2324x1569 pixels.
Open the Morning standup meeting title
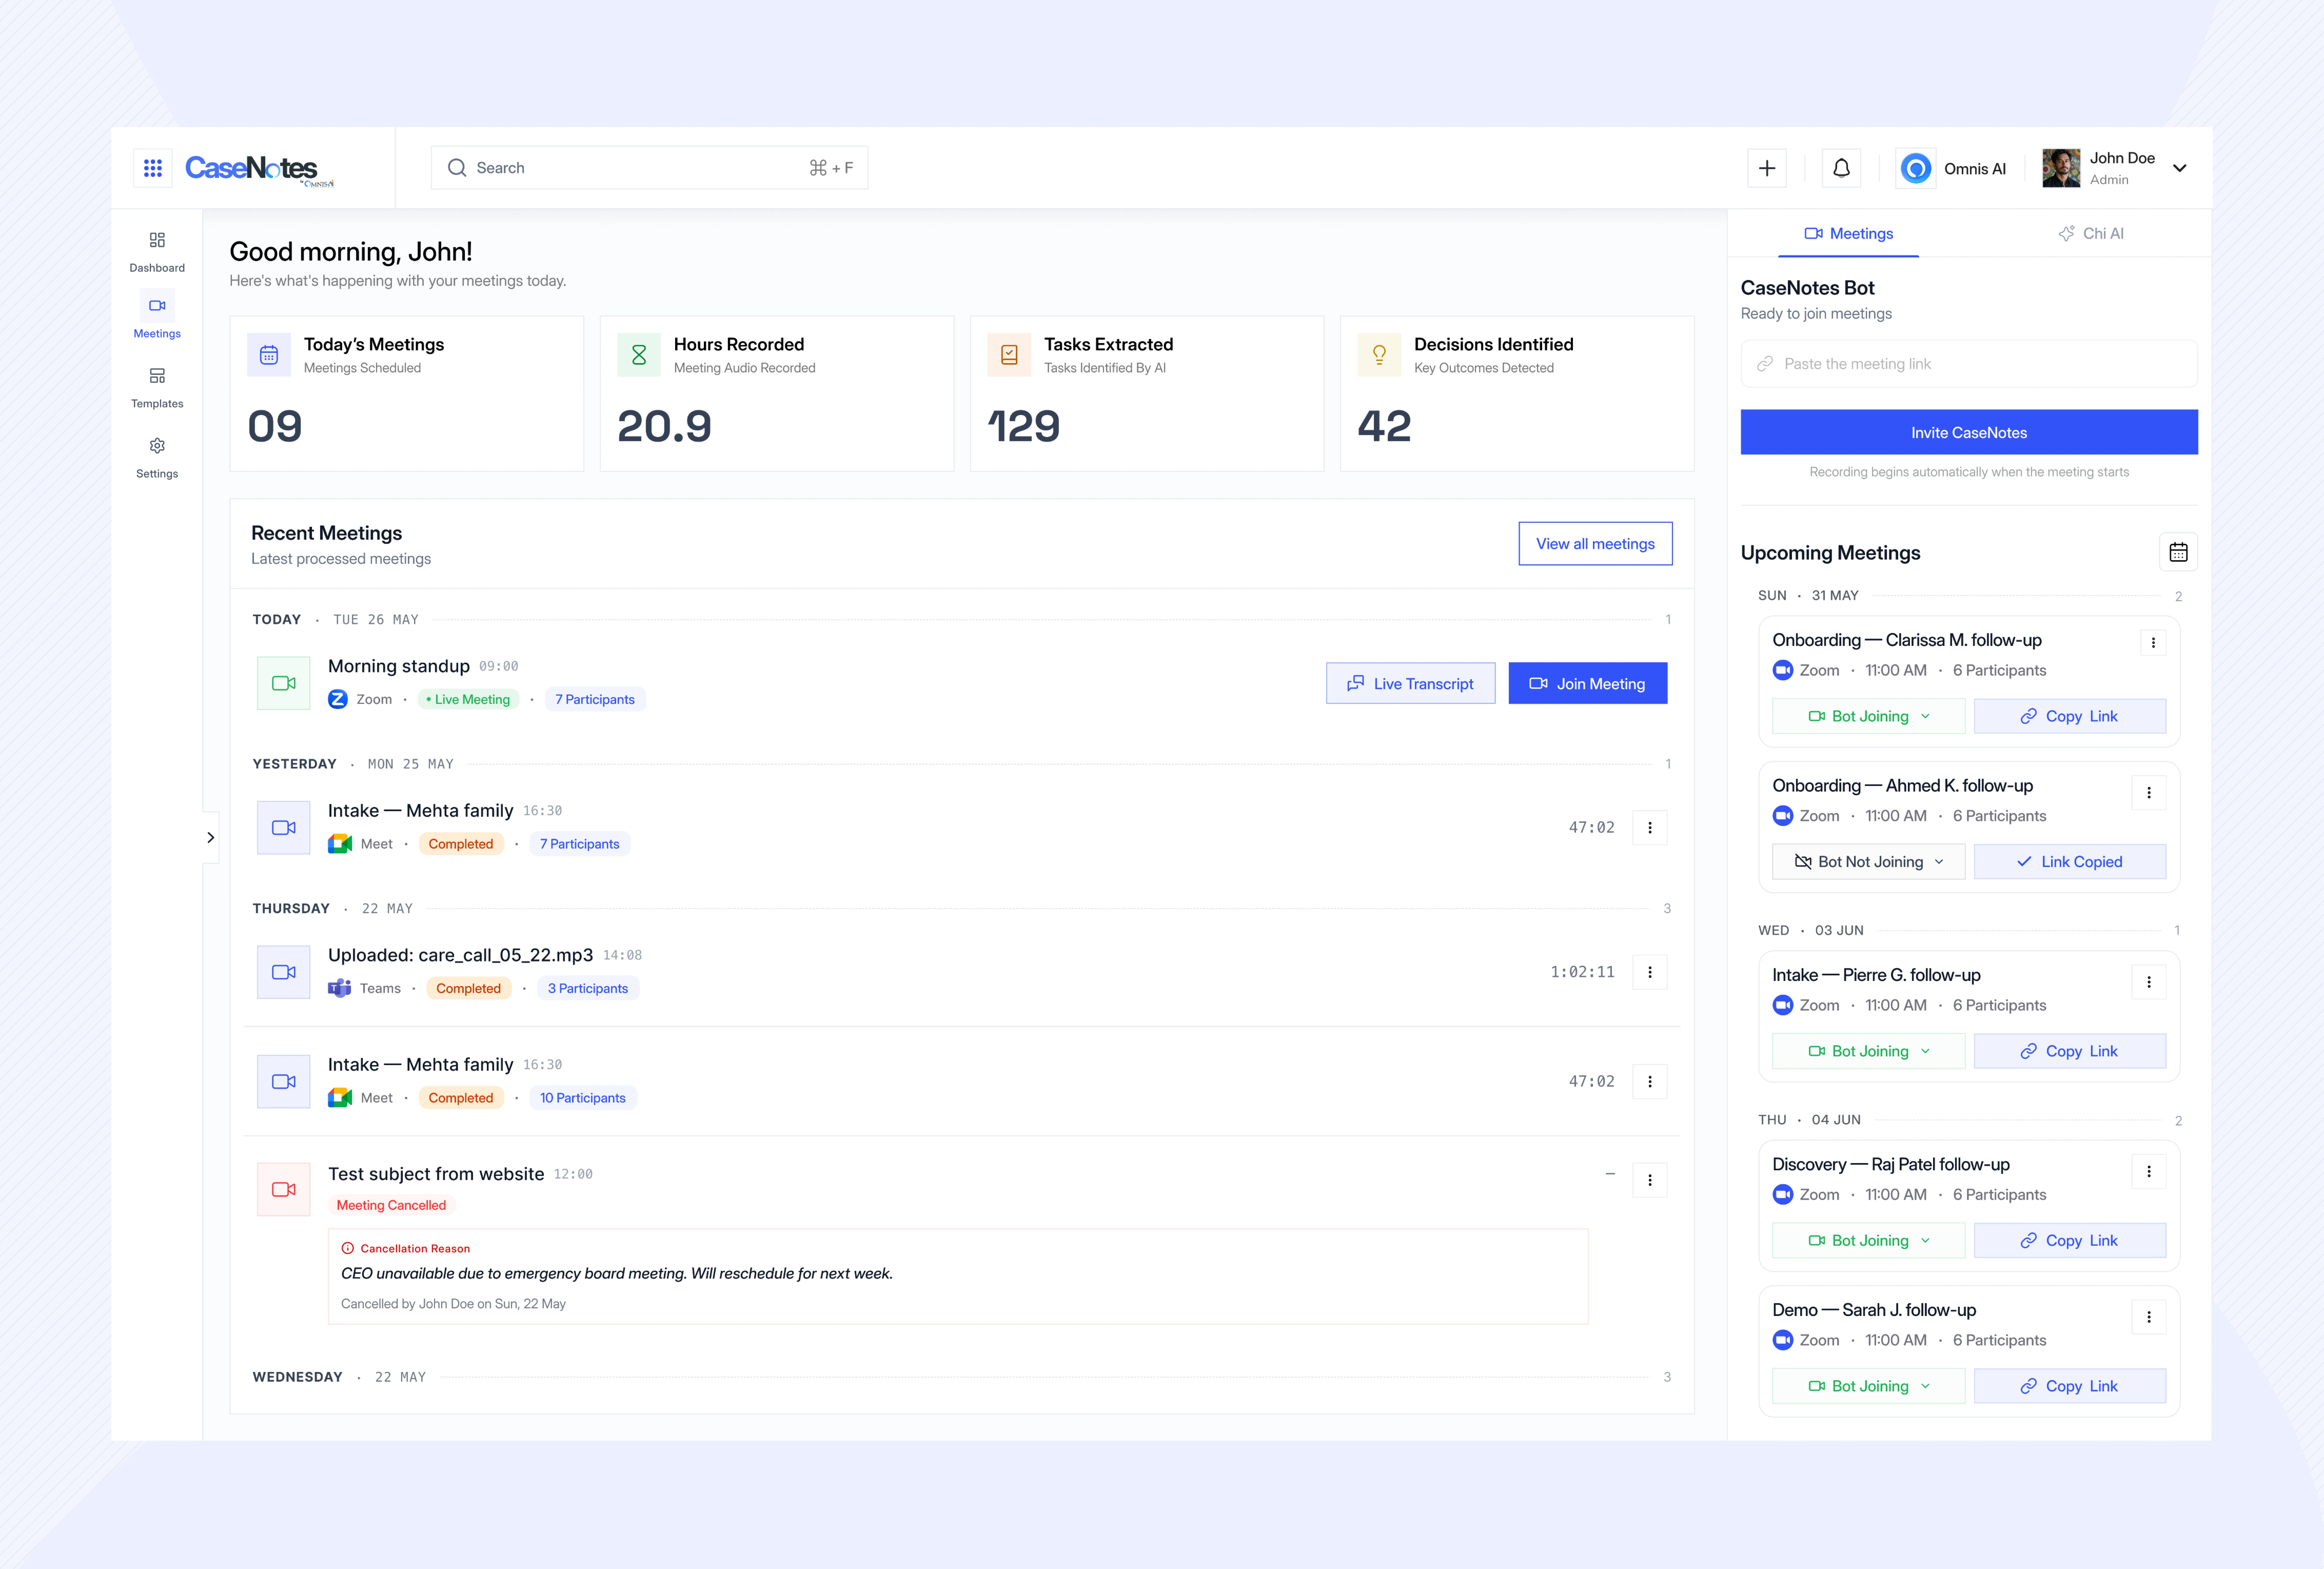click(399, 666)
